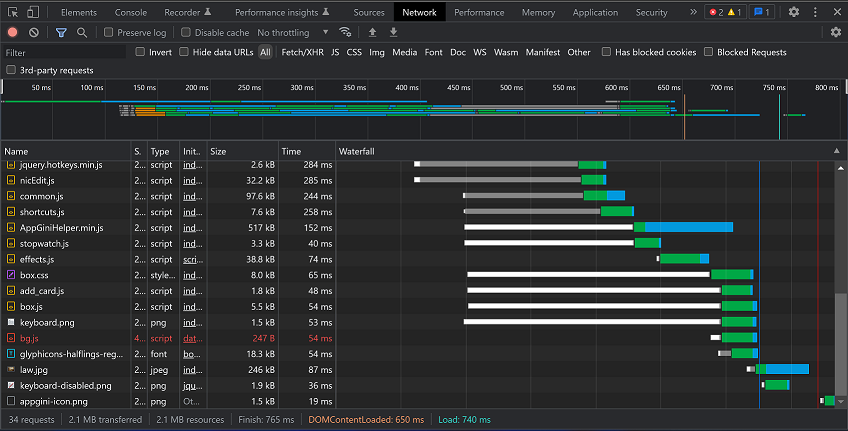Toggle the device toolbar icon
Image resolution: width=848 pixels, height=431 pixels.
pyautogui.click(x=33, y=12)
